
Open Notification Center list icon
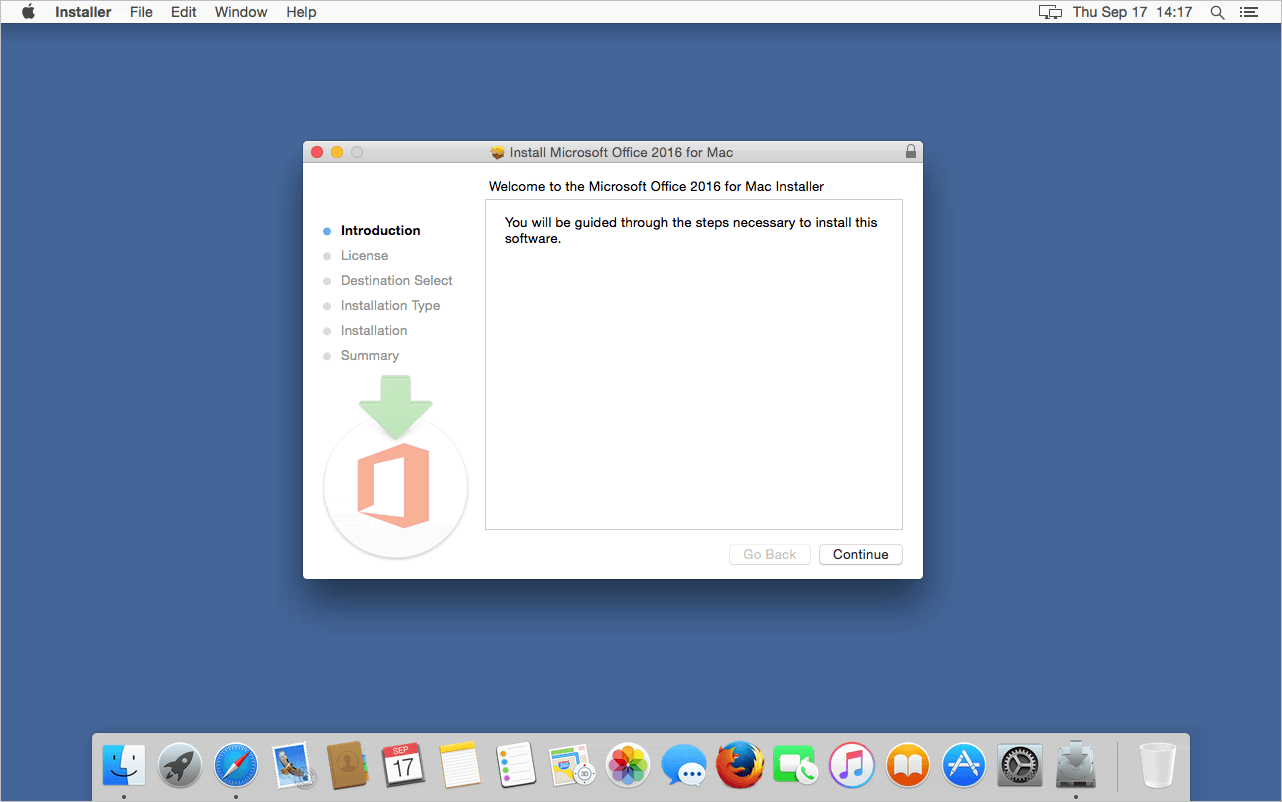[x=1248, y=12]
